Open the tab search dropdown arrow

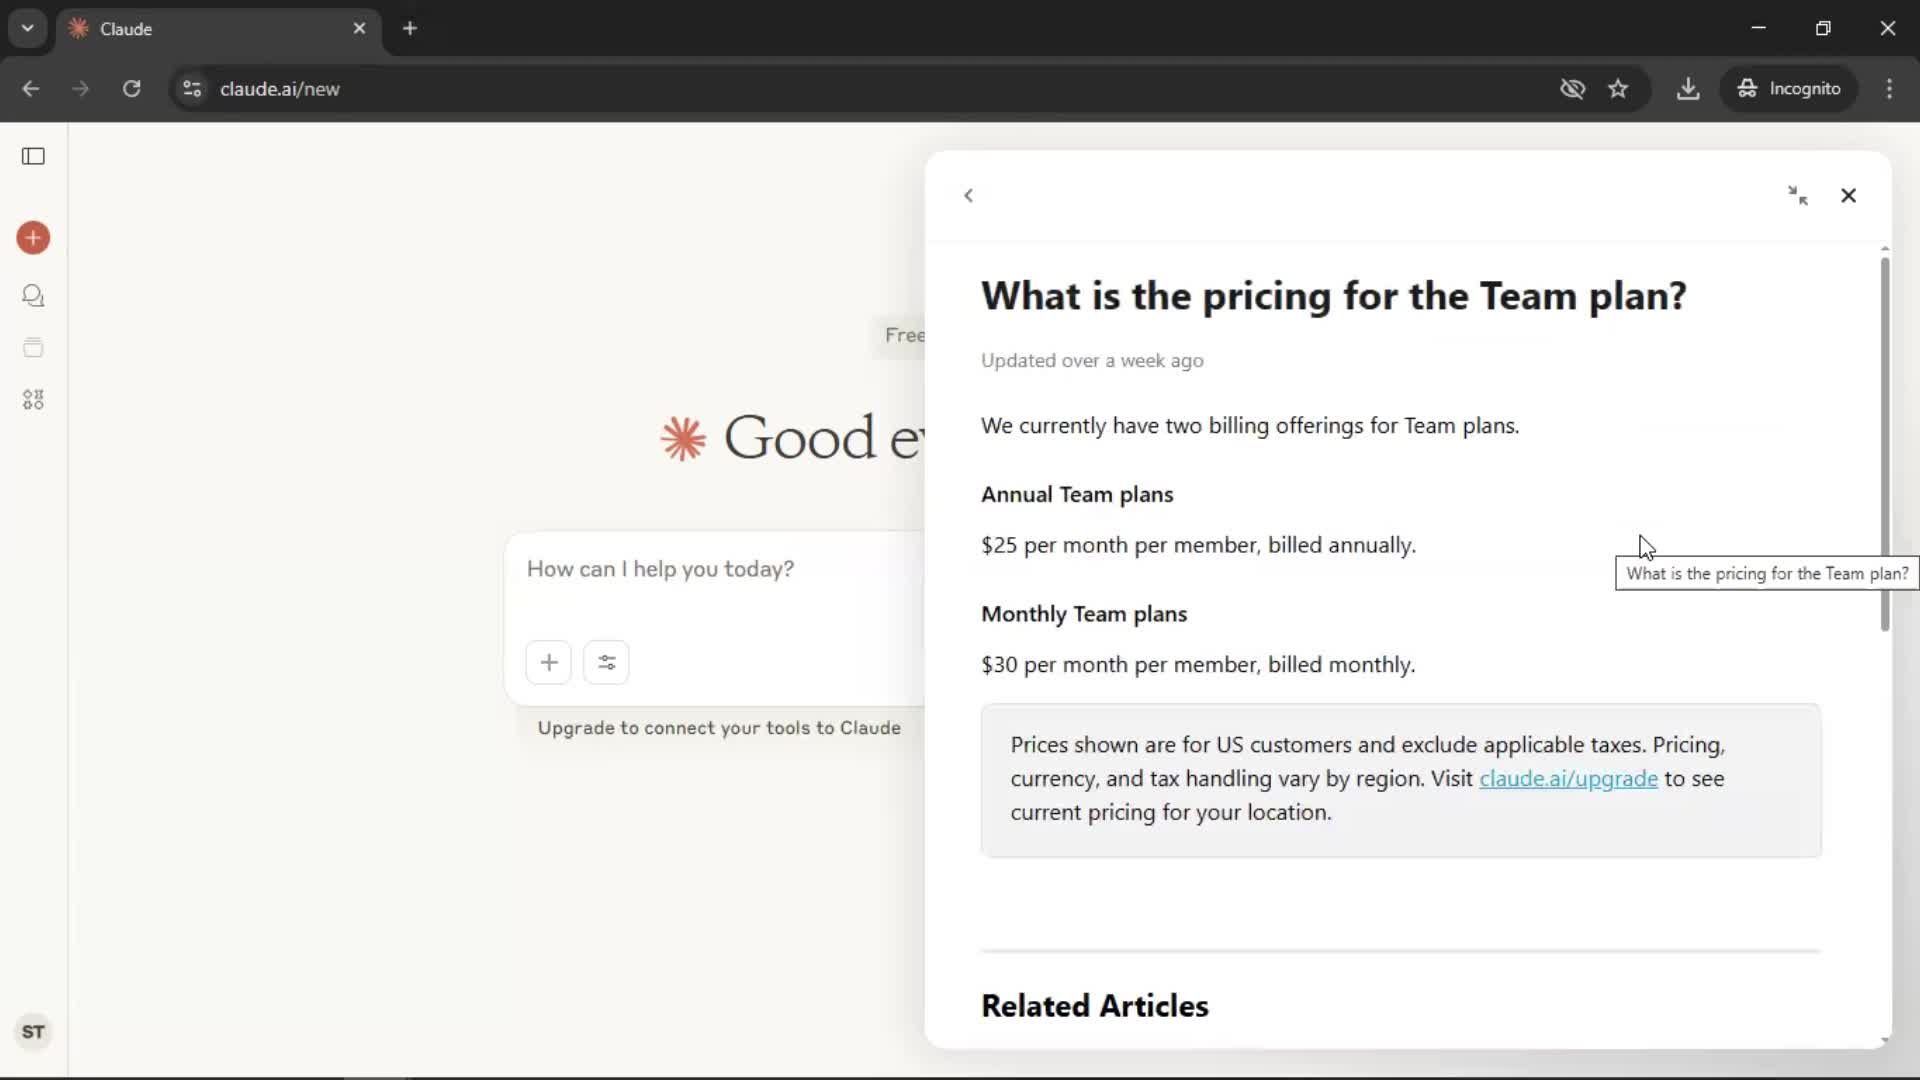tap(28, 28)
